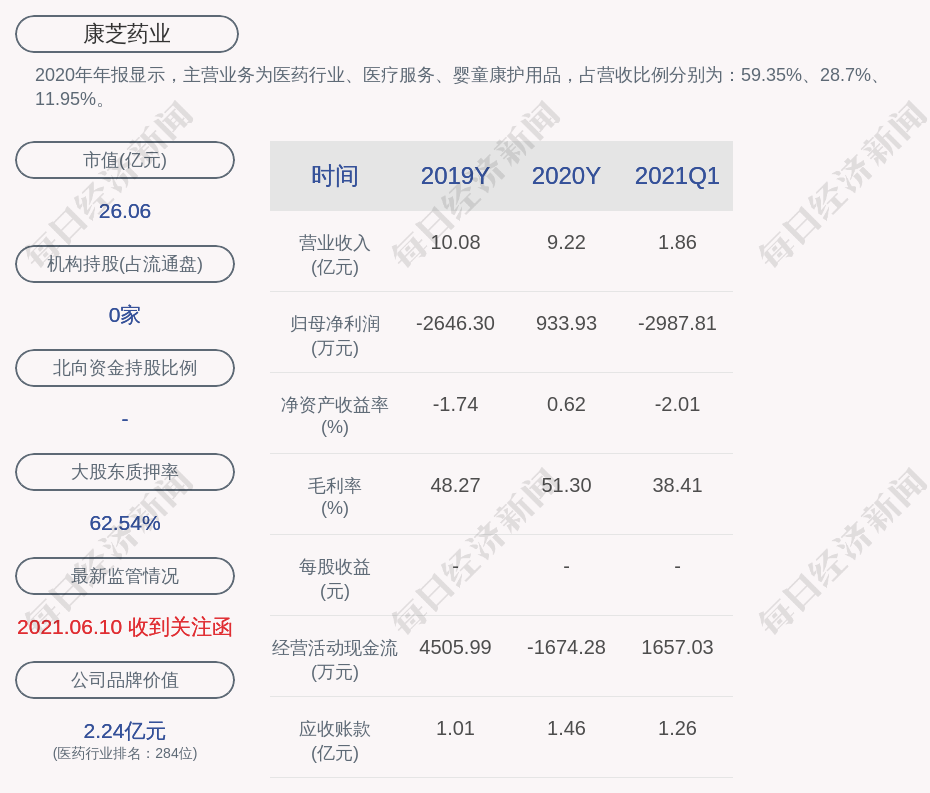Select cash flow value 1657.03

(x=677, y=647)
